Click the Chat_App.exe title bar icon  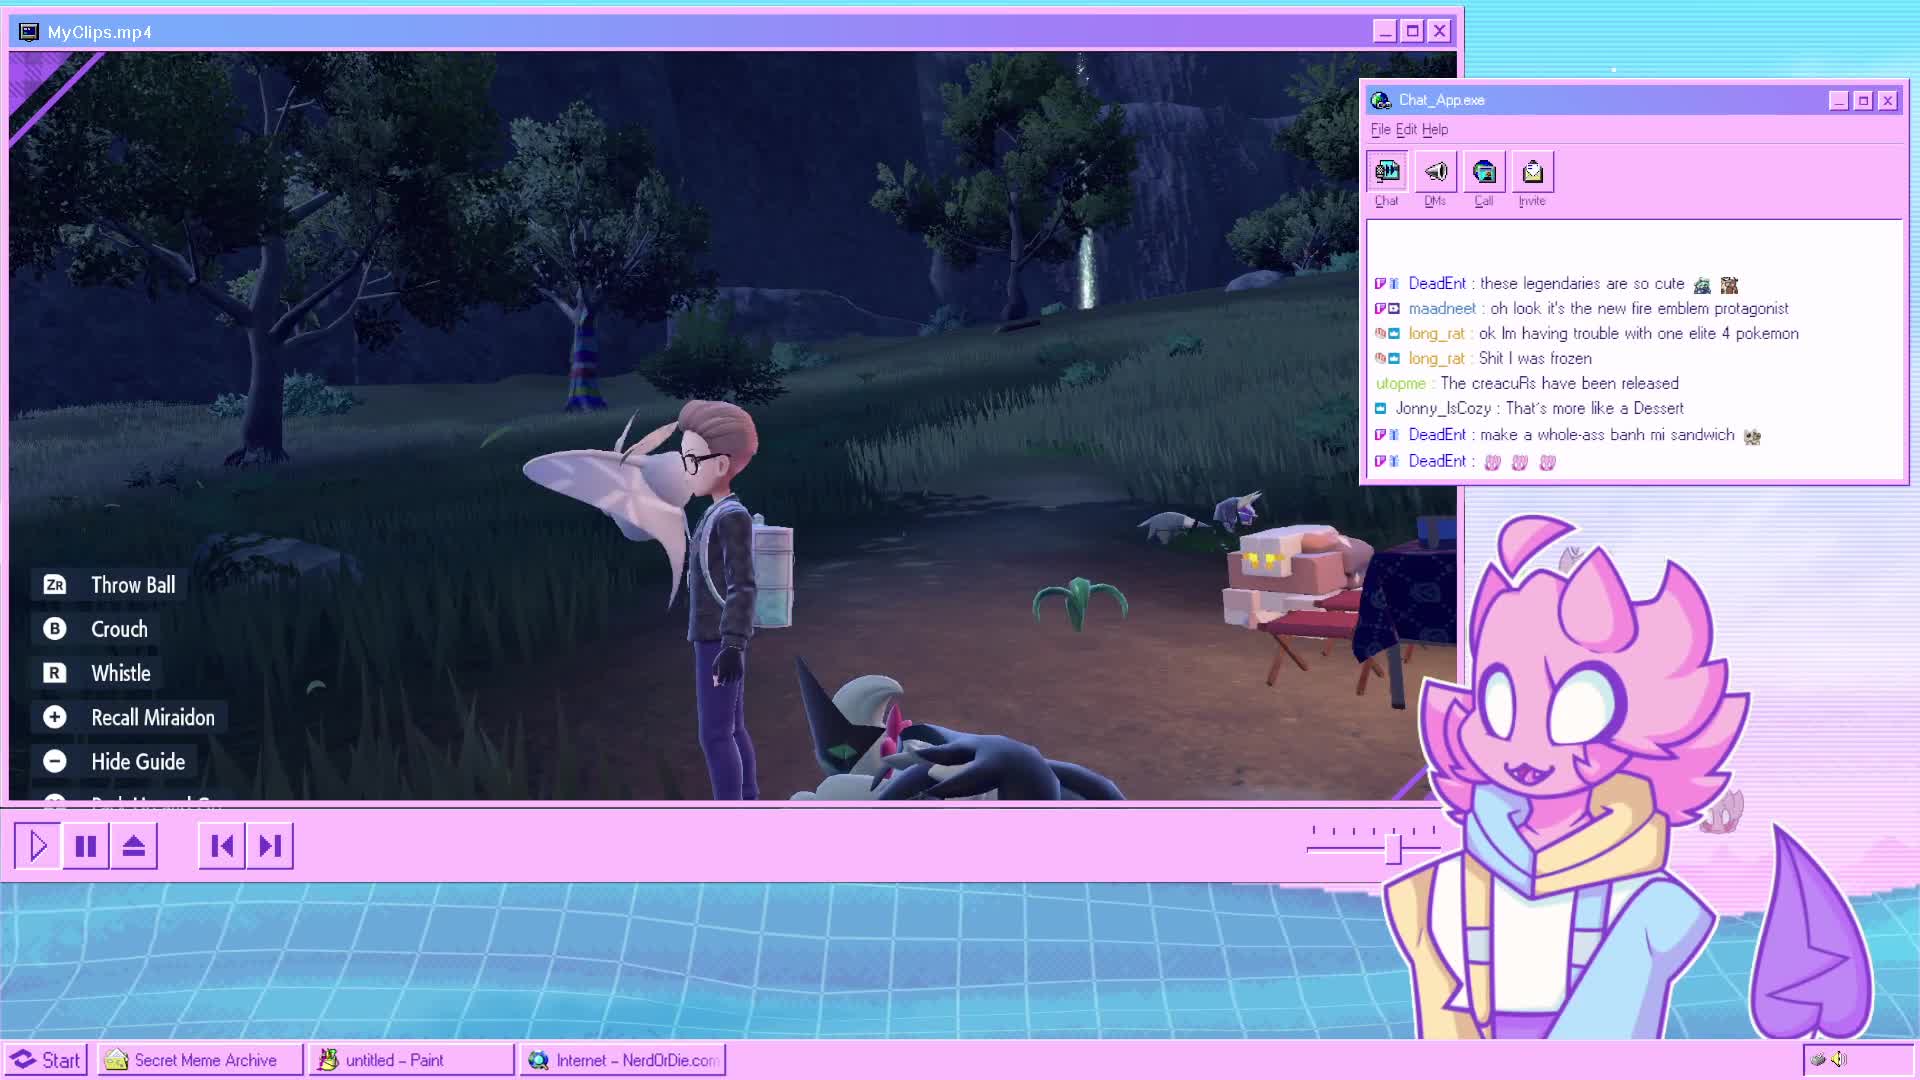pos(1381,100)
